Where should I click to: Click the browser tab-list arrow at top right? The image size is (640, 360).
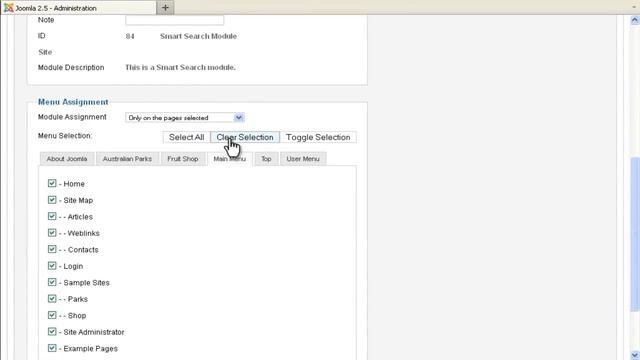tap(634, 7)
